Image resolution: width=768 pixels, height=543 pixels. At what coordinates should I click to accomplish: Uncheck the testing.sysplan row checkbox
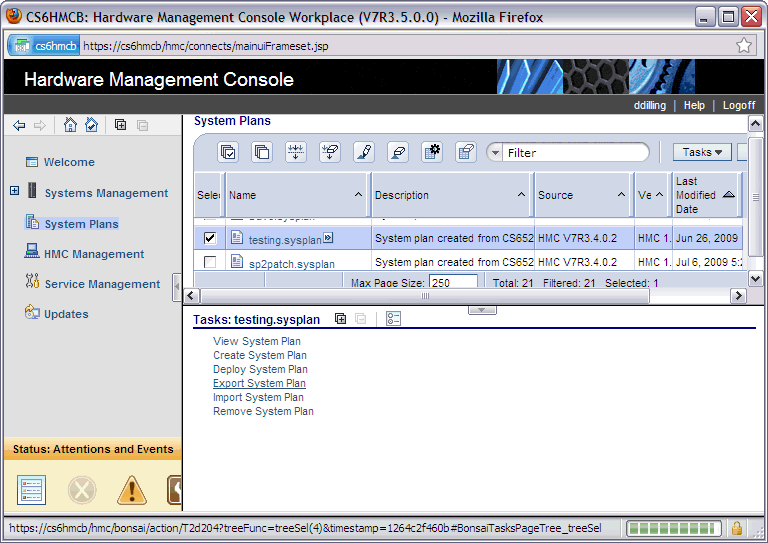[210, 238]
